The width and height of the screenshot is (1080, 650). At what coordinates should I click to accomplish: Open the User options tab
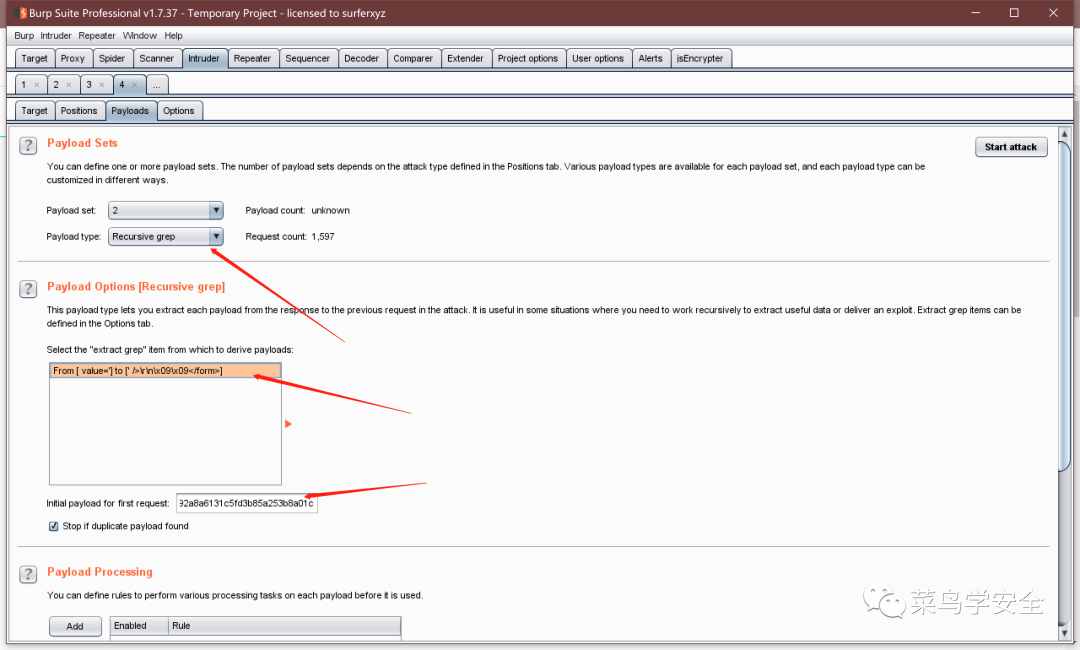[x=598, y=59]
